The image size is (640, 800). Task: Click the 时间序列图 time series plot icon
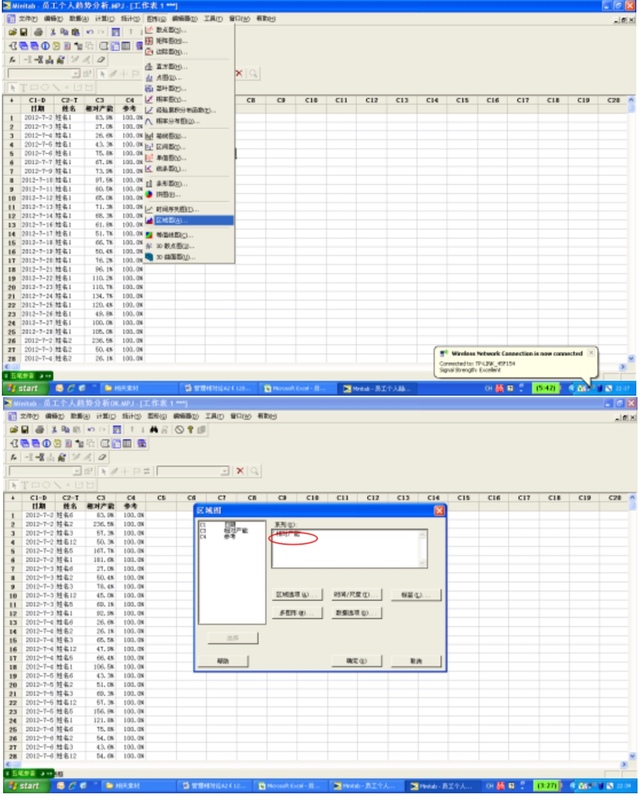tap(150, 209)
